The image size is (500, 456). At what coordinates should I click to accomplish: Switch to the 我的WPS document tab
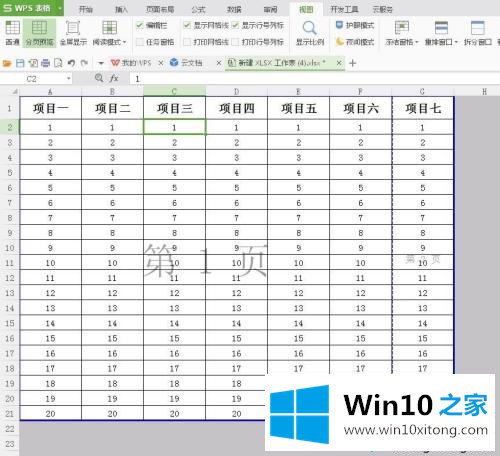[131, 63]
